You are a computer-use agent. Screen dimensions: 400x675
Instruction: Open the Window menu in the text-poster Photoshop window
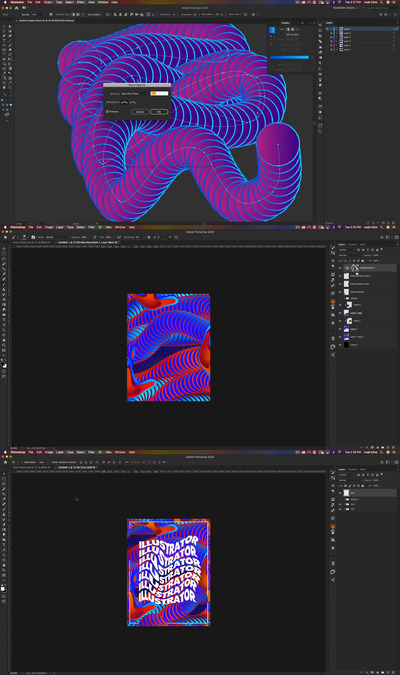click(120, 452)
